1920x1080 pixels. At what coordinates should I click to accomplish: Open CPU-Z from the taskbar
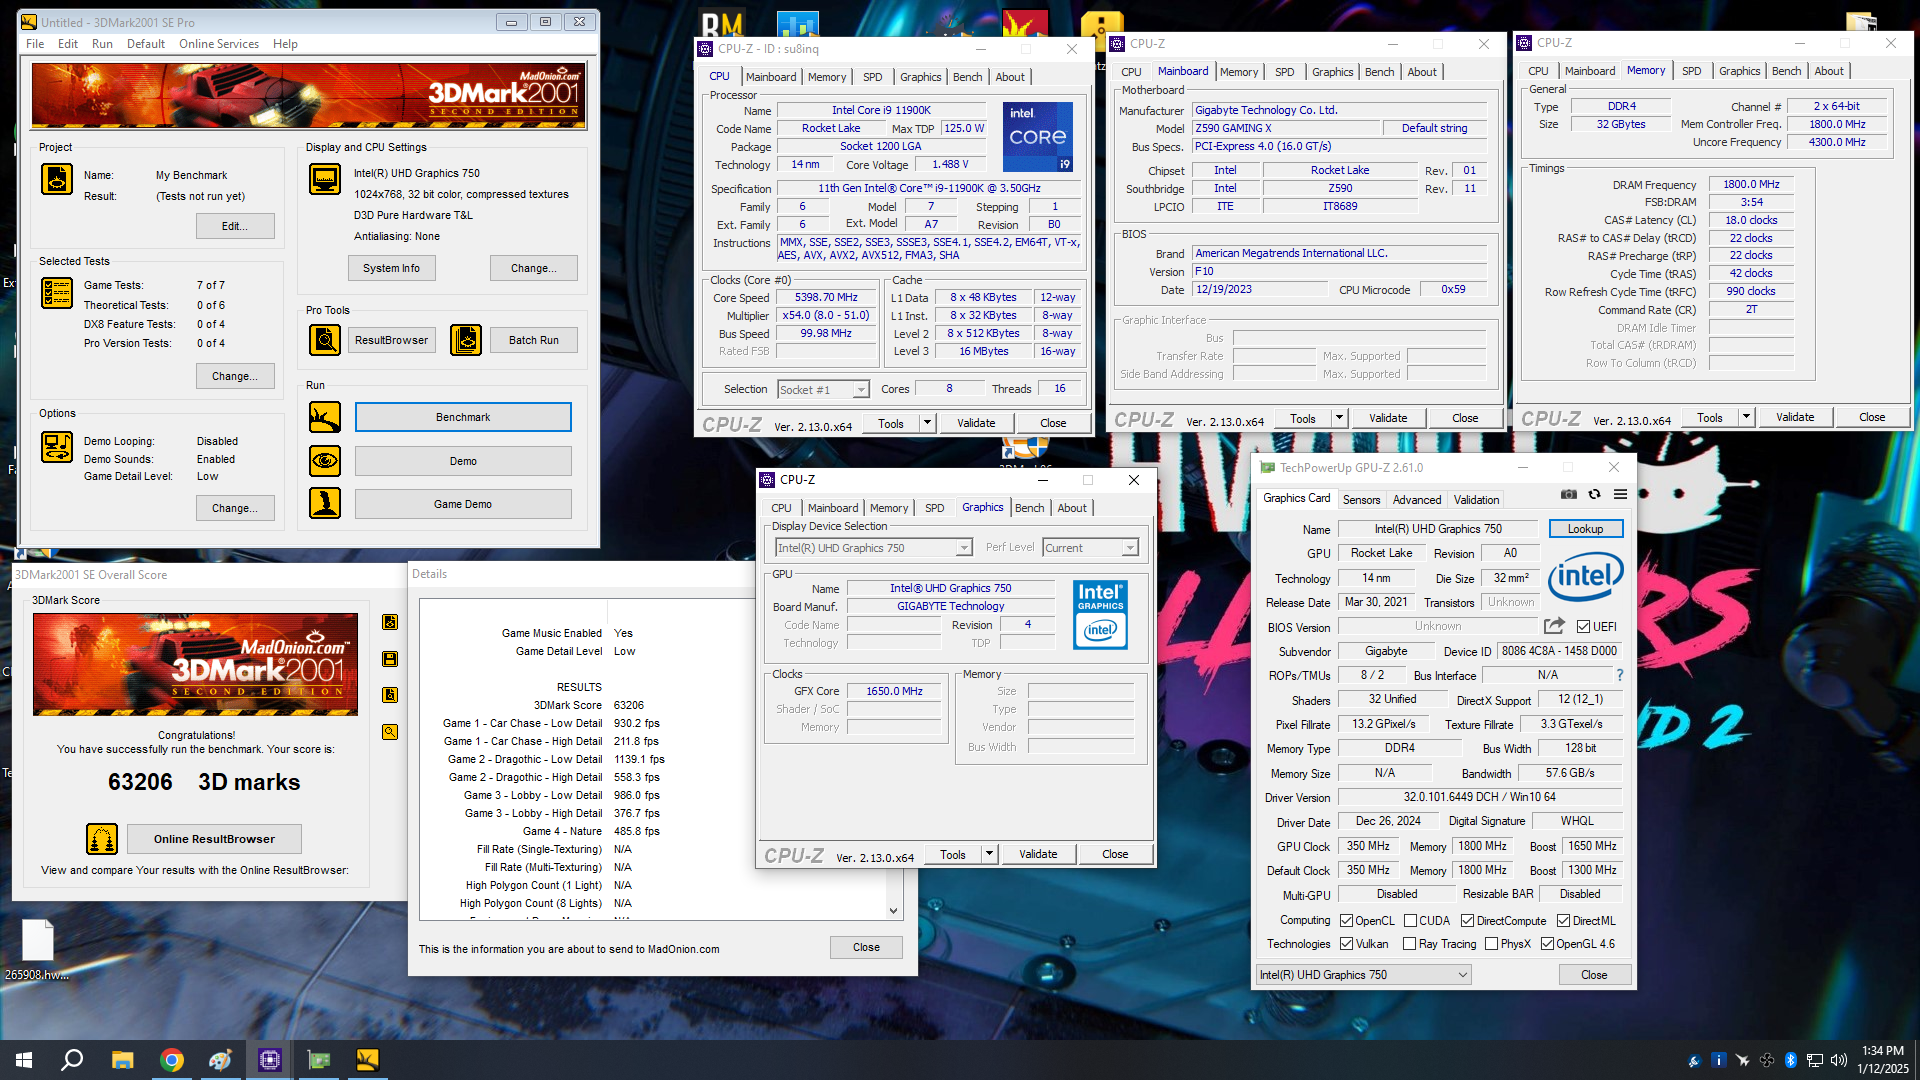pos(270,1060)
